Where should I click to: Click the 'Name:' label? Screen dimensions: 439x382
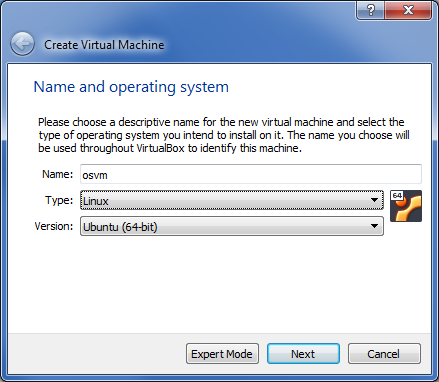pyautogui.click(x=57, y=174)
